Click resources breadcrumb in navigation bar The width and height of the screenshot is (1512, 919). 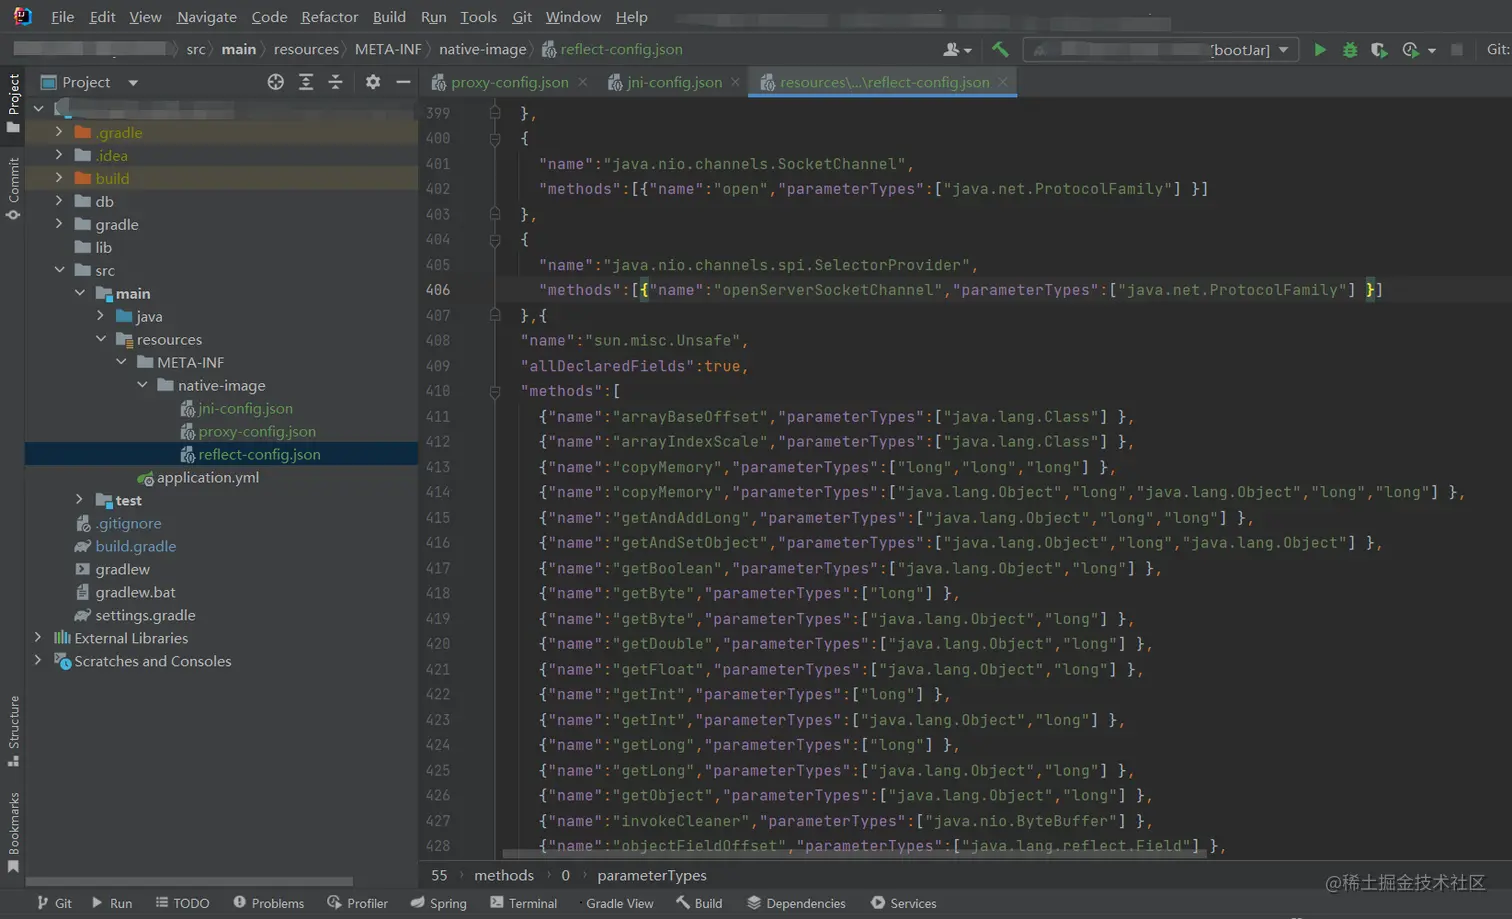pyautogui.click(x=306, y=49)
